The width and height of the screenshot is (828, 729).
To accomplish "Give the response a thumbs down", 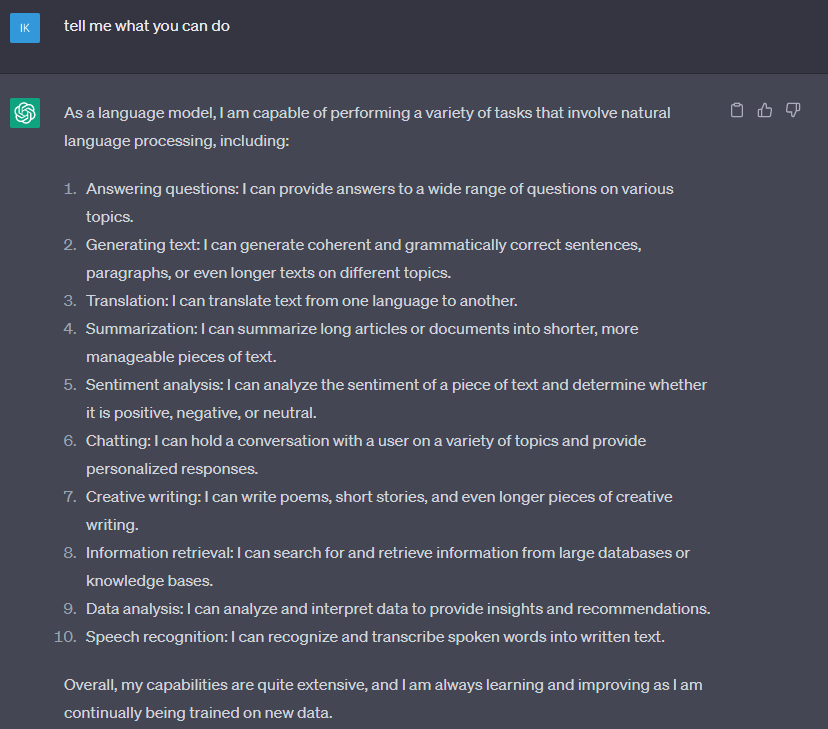I will click(793, 110).
